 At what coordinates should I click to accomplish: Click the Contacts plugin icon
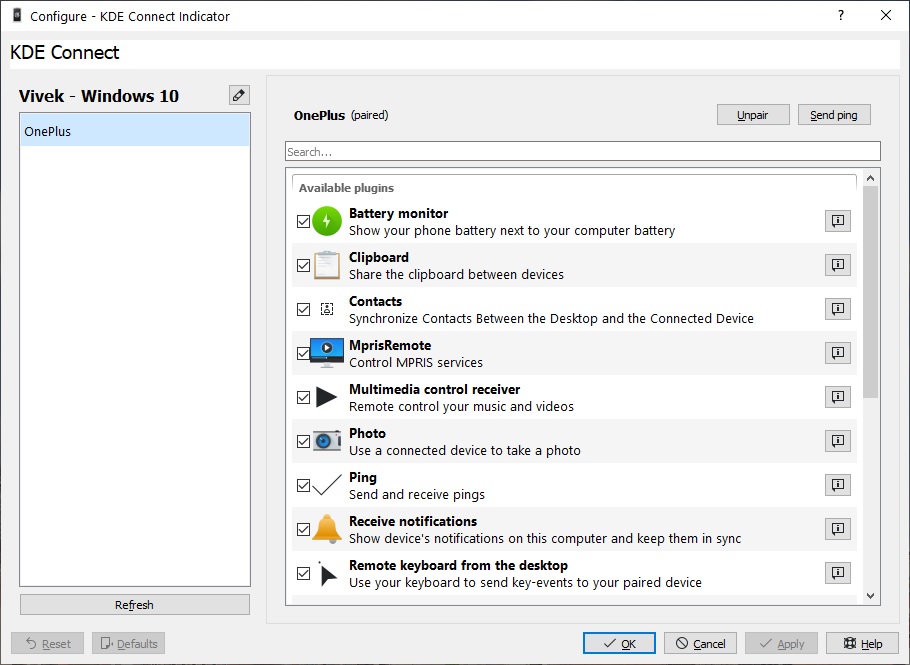(x=327, y=309)
